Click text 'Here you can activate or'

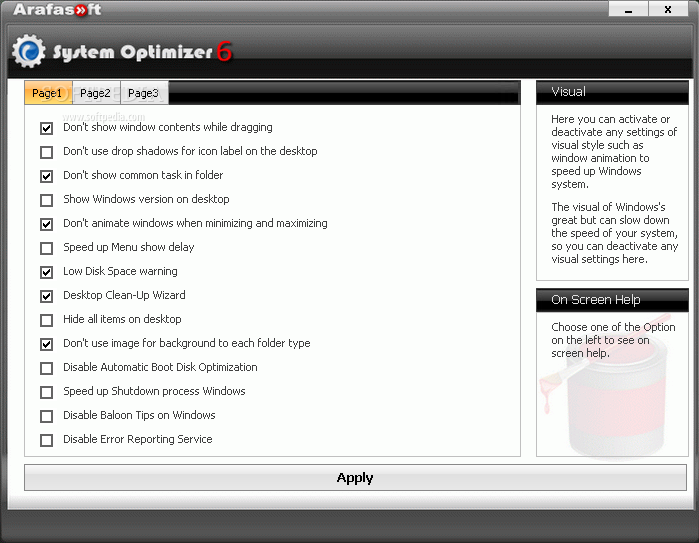tap(610, 119)
